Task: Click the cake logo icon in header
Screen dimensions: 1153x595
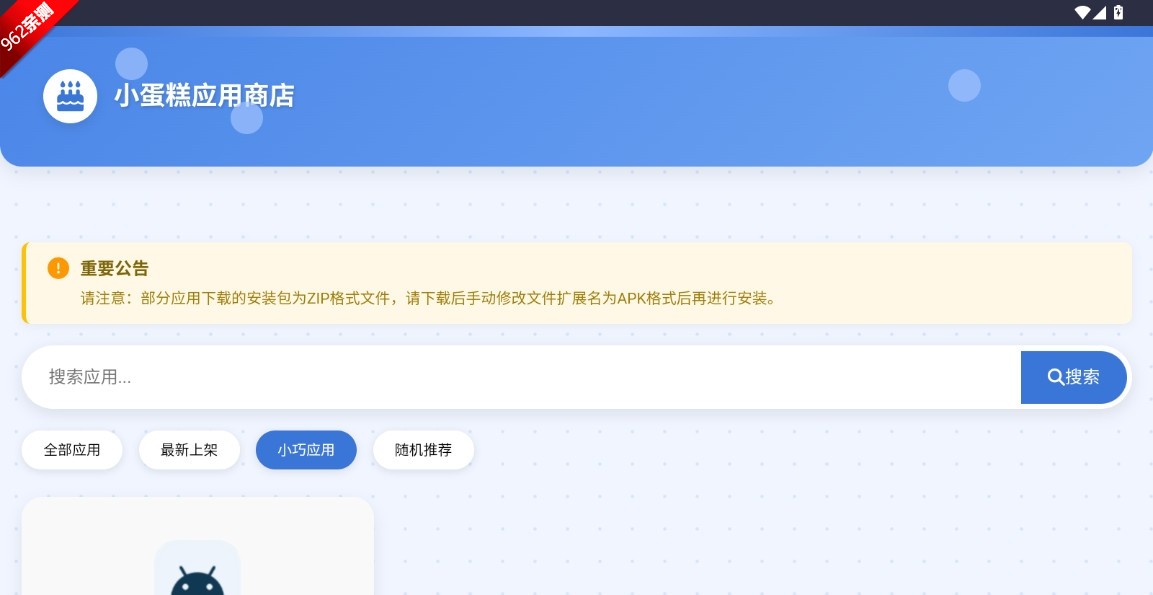Action: pos(70,97)
